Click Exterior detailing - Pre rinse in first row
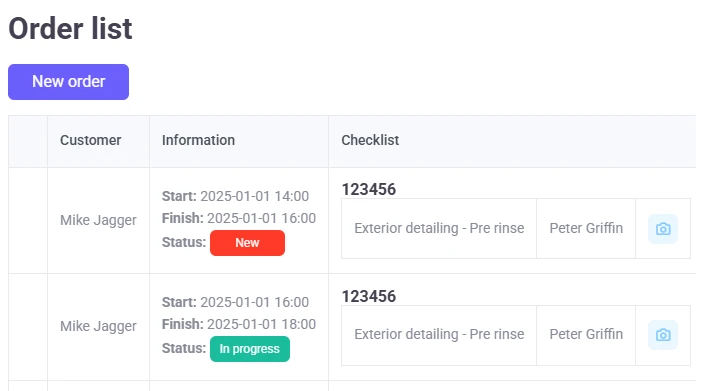The width and height of the screenshot is (706, 391). click(439, 228)
